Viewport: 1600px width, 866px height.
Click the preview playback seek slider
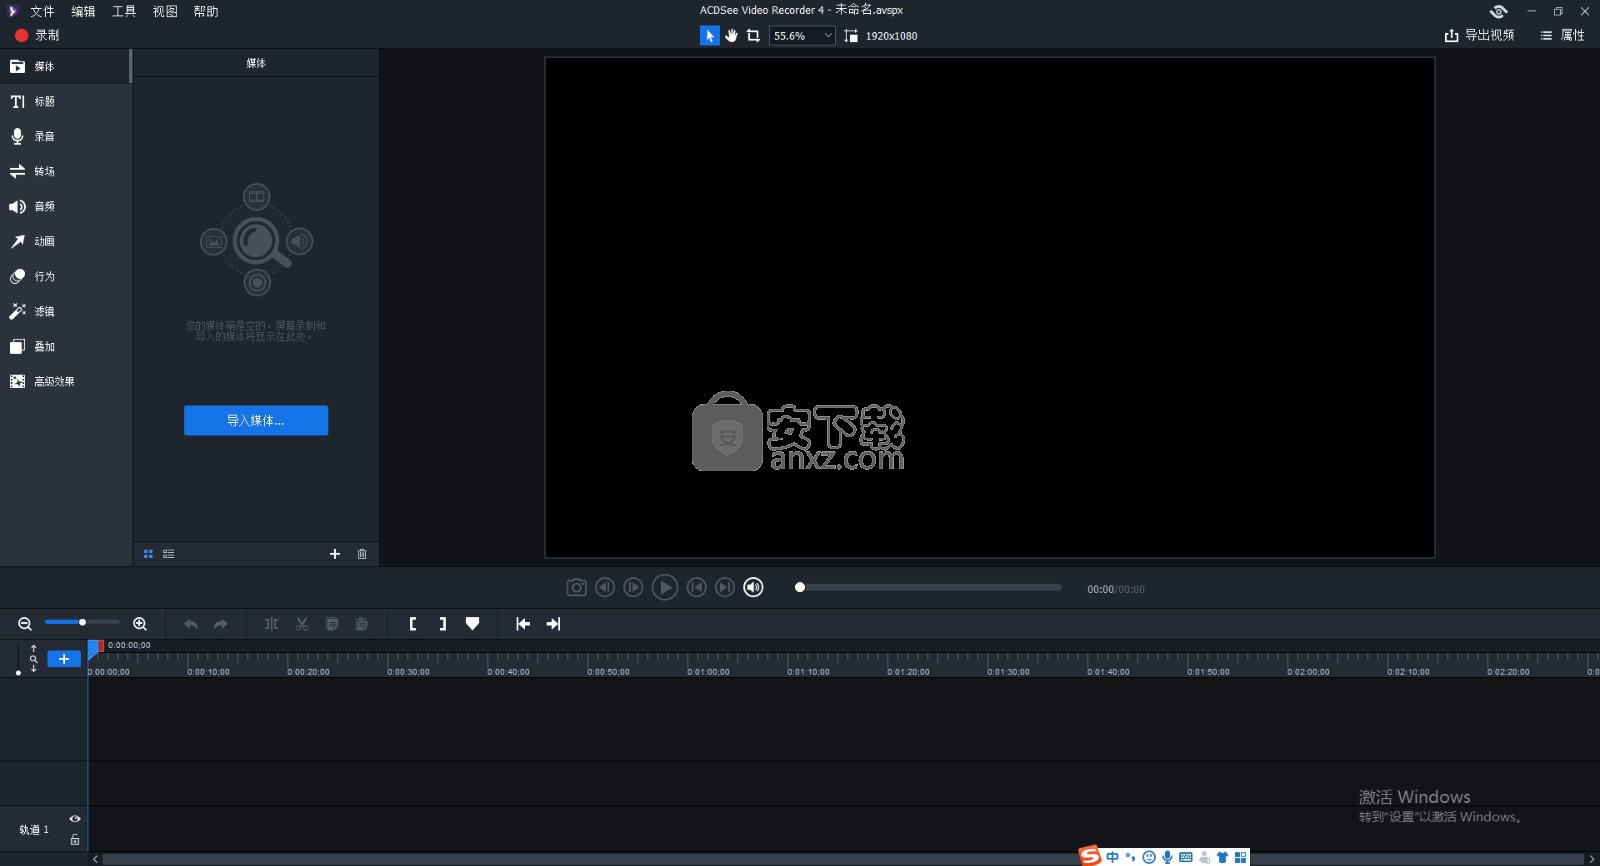click(928, 587)
